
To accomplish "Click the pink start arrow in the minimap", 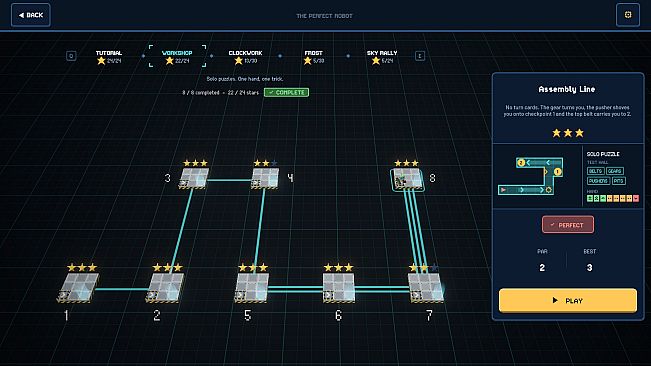I will pyautogui.click(x=503, y=190).
